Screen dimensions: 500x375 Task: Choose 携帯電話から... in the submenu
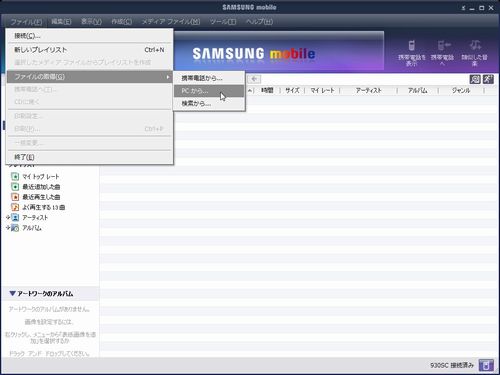[209, 78]
